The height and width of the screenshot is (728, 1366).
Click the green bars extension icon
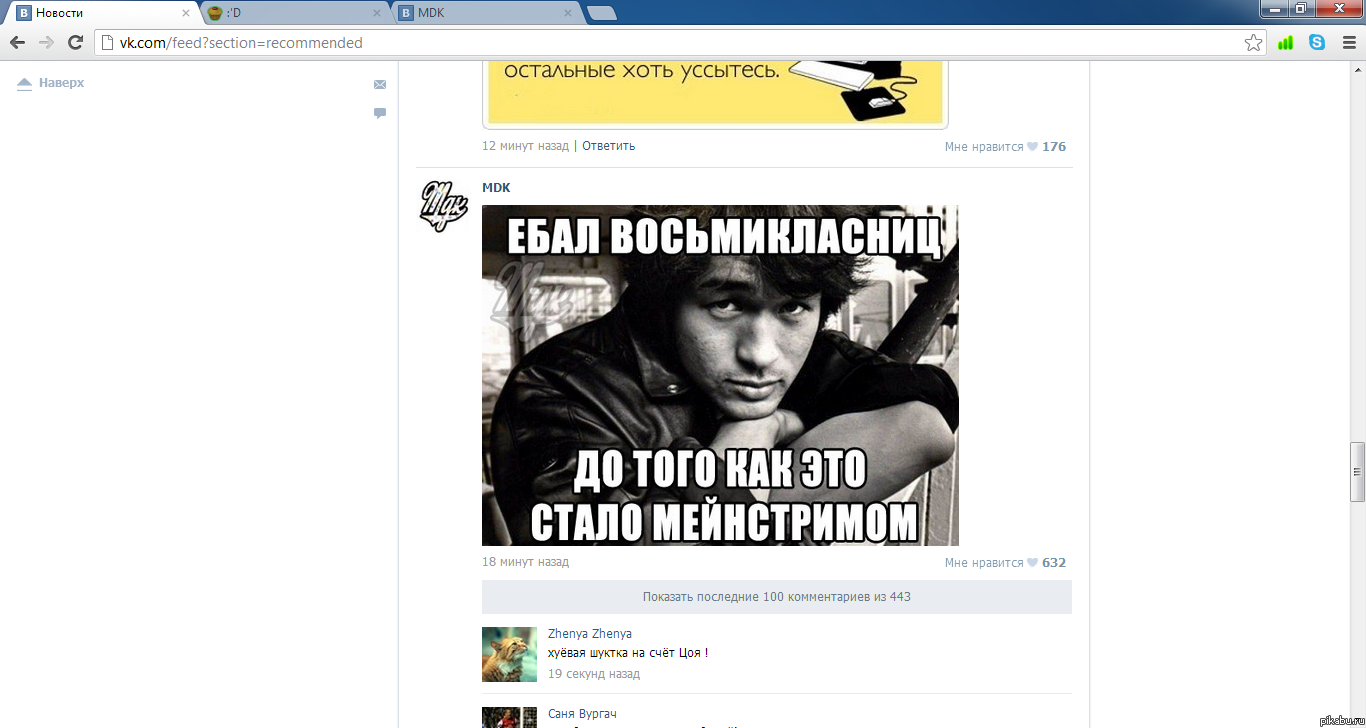point(1286,43)
